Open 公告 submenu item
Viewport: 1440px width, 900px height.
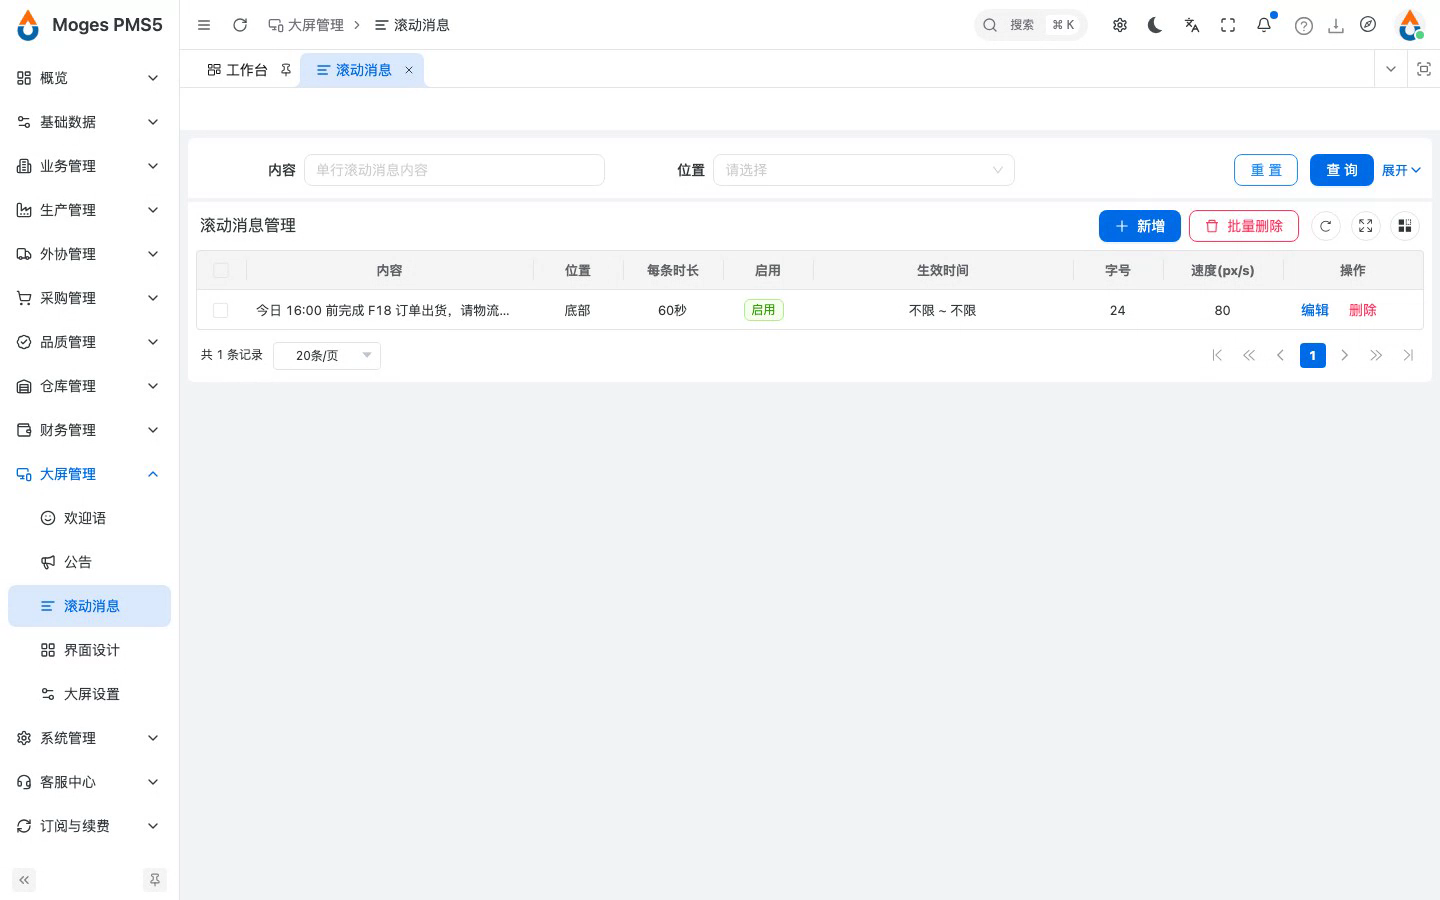click(89, 562)
